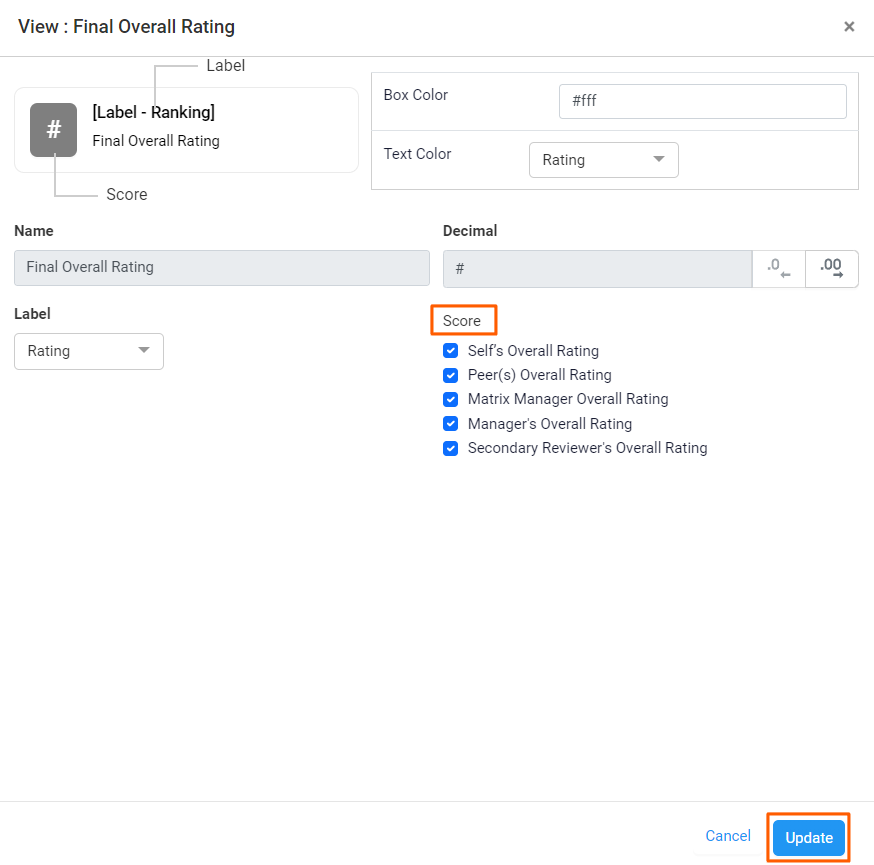This screenshot has width=874, height=865.
Task: Click the Name field showing Final Overall Rating
Action: click(x=221, y=267)
